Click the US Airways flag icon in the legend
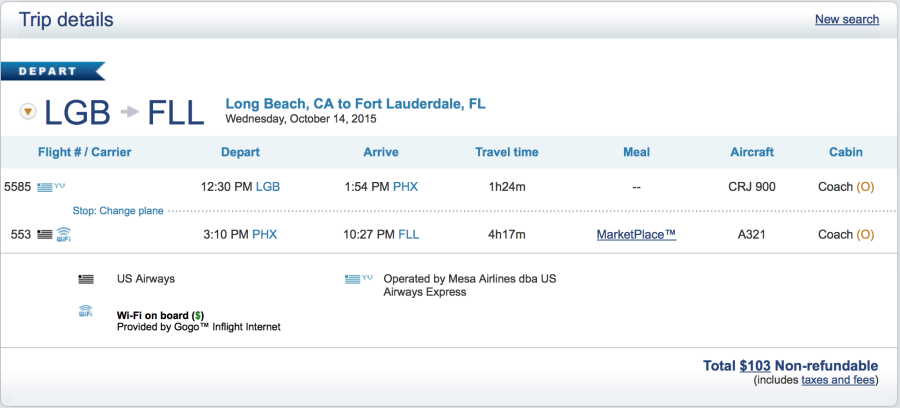900x408 pixels. 86,280
